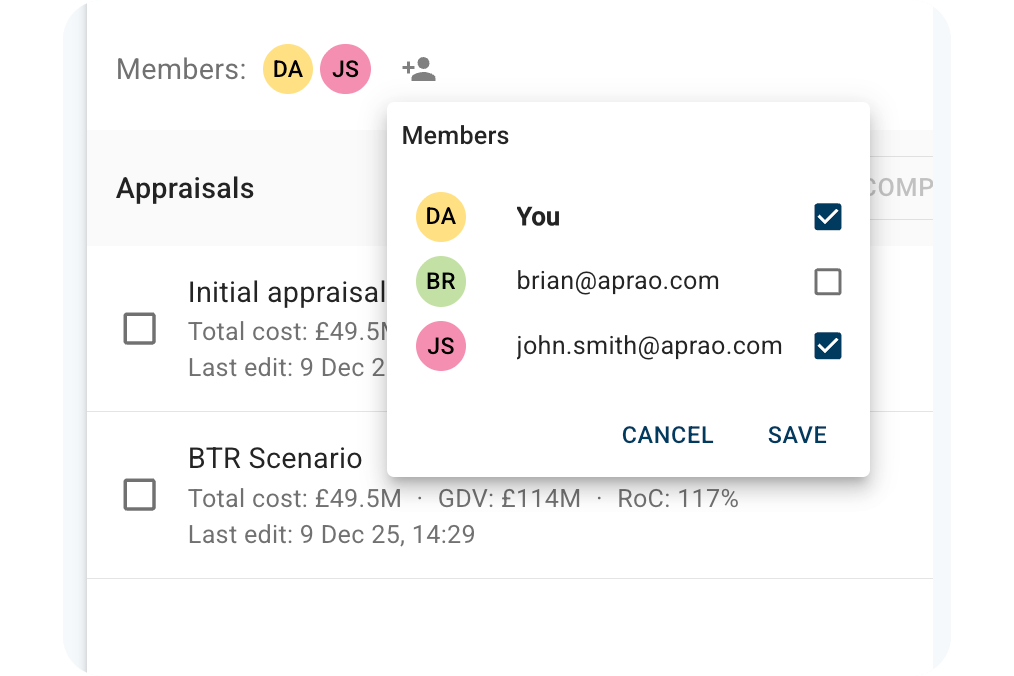The height and width of the screenshot is (676, 1014).
Task: Click the green BR avatar
Action: pos(441,282)
